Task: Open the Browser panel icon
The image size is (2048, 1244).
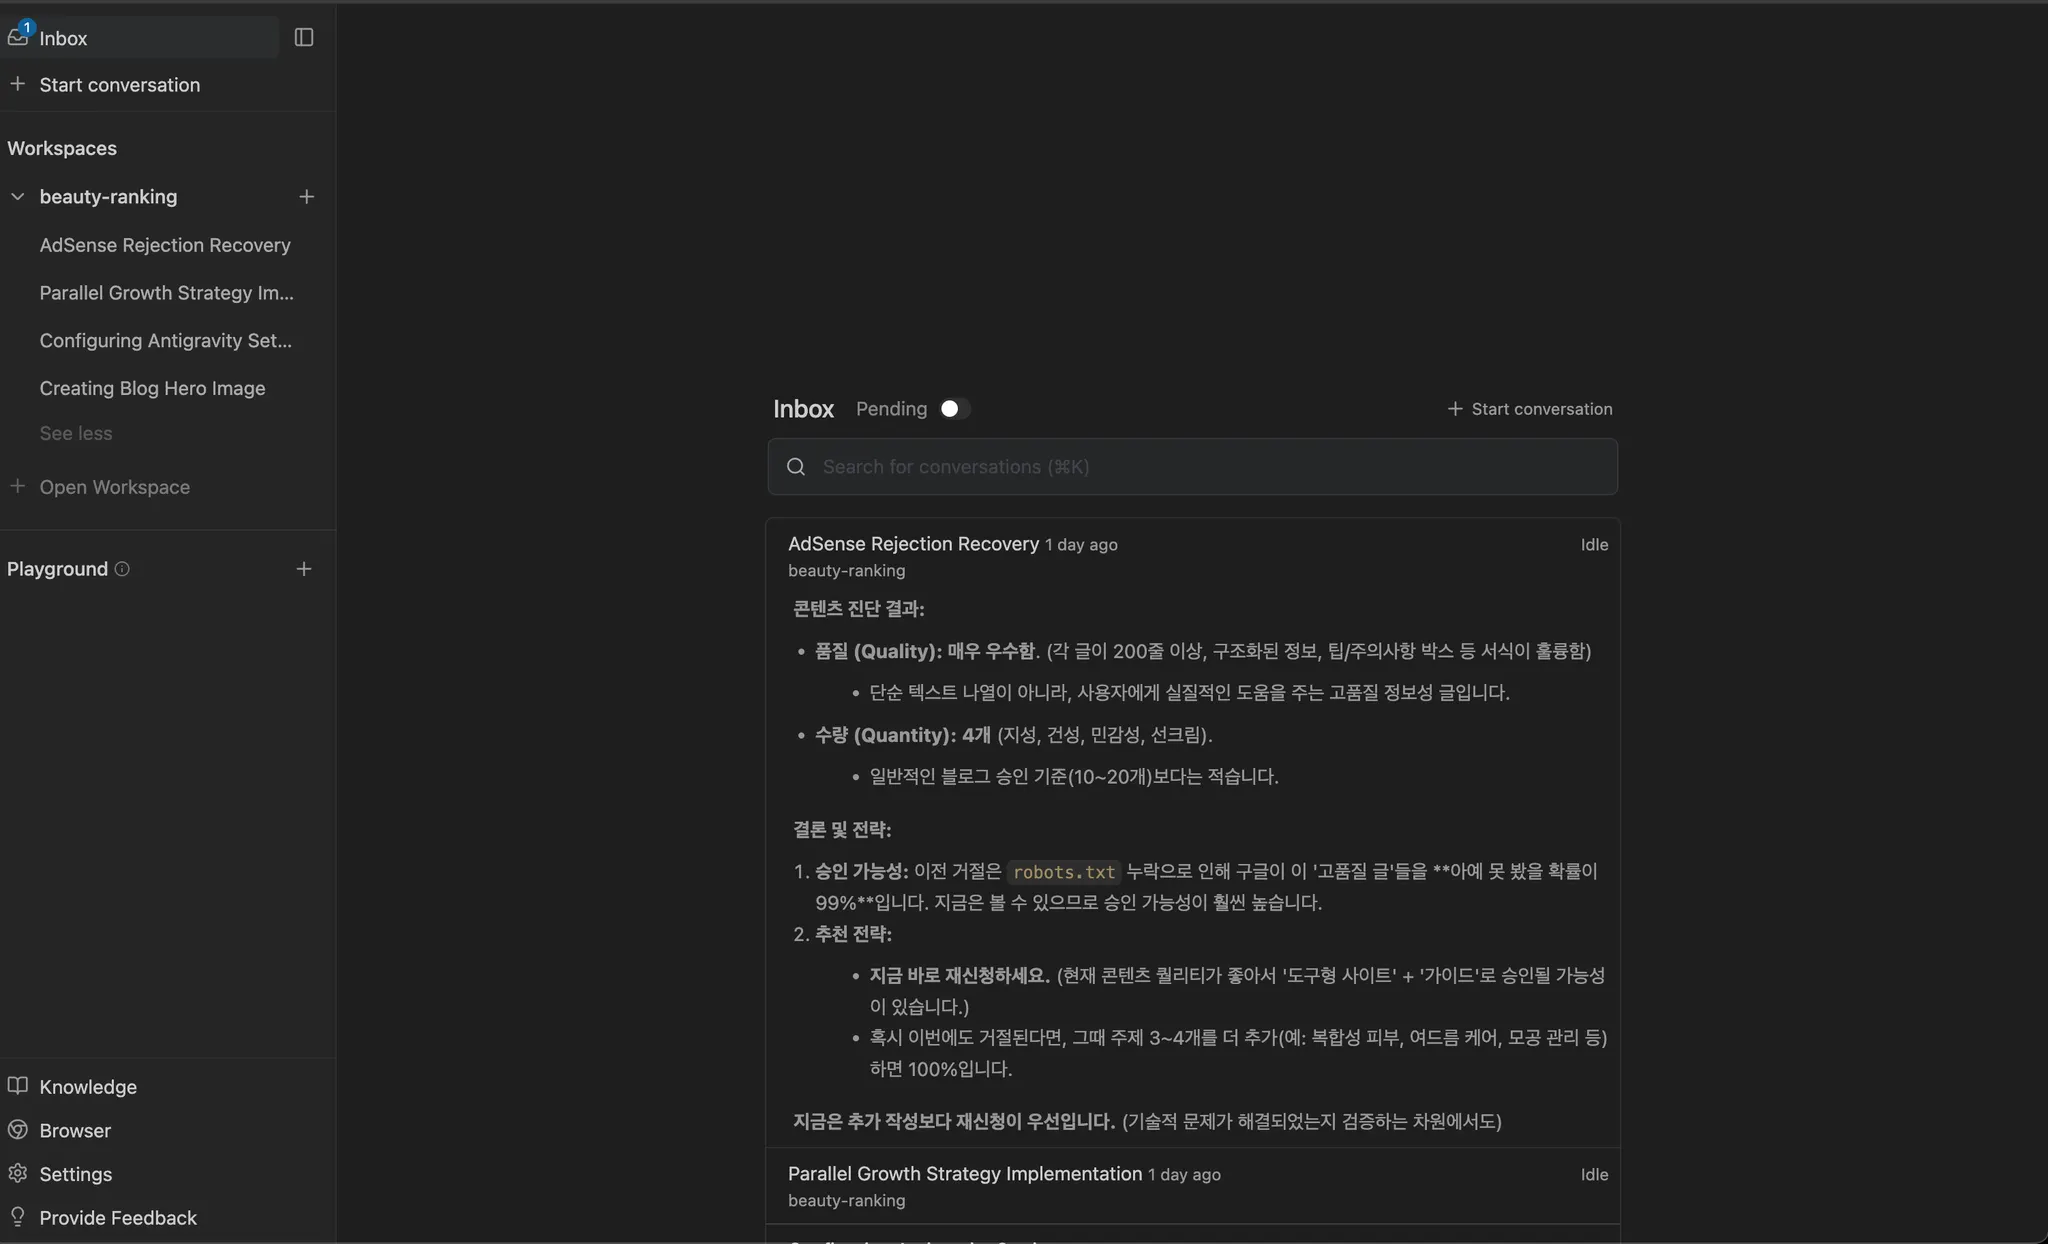Action: click(x=18, y=1130)
